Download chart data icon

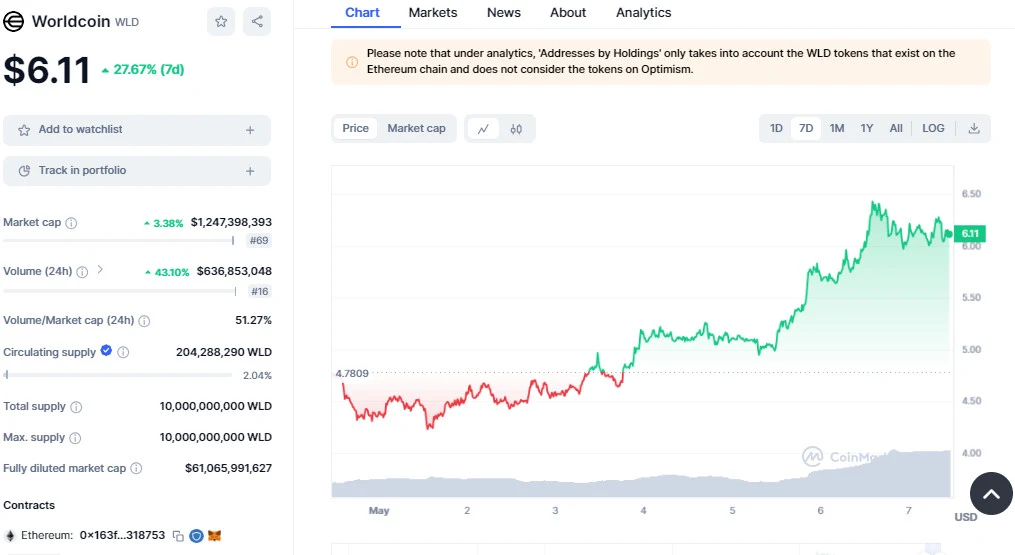(x=974, y=128)
